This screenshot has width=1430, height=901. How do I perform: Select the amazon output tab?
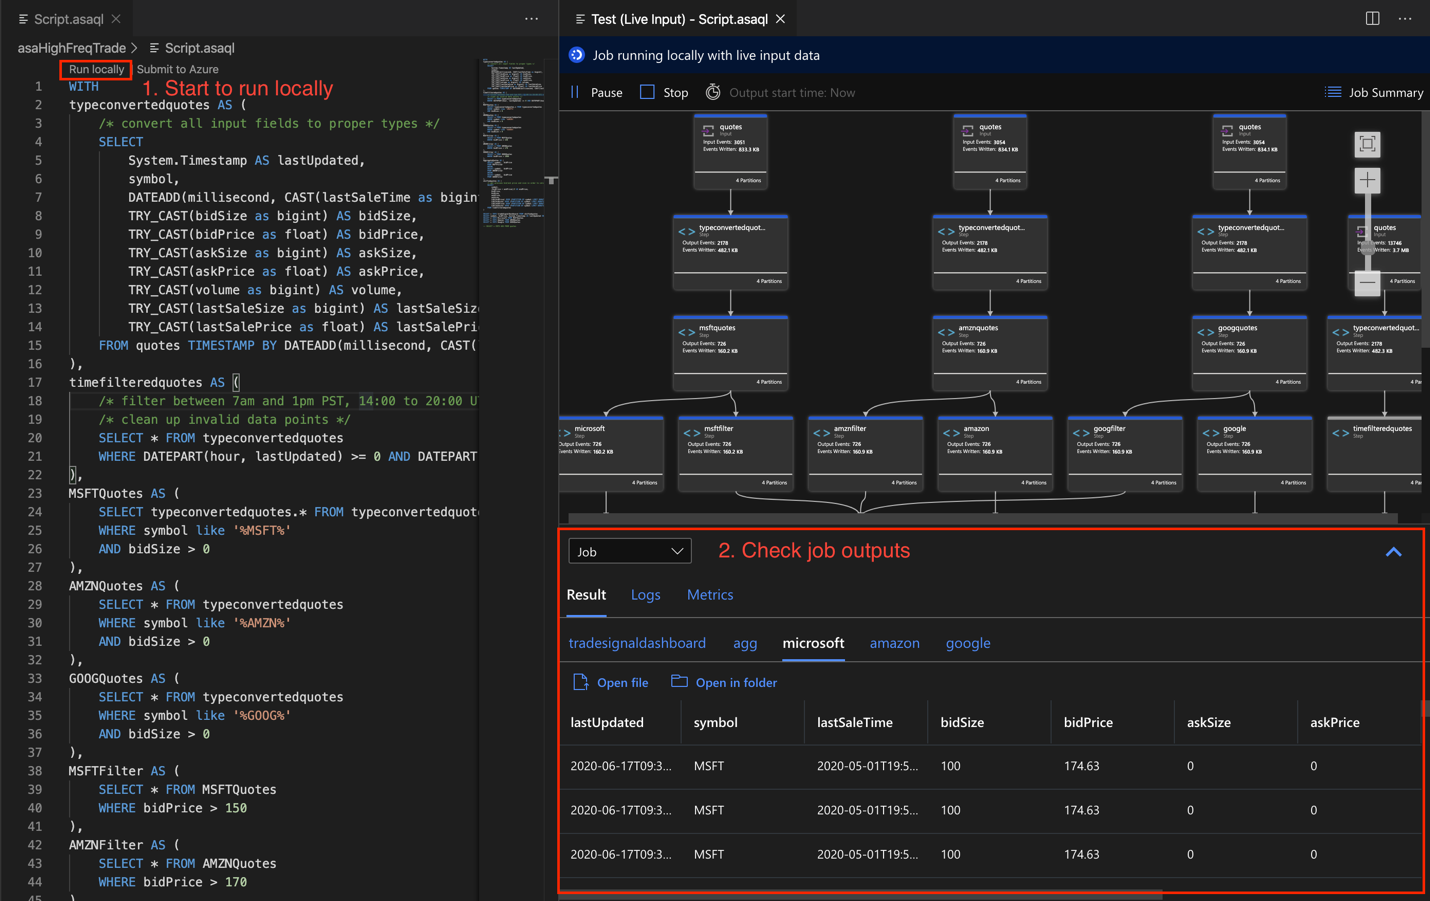tap(894, 643)
